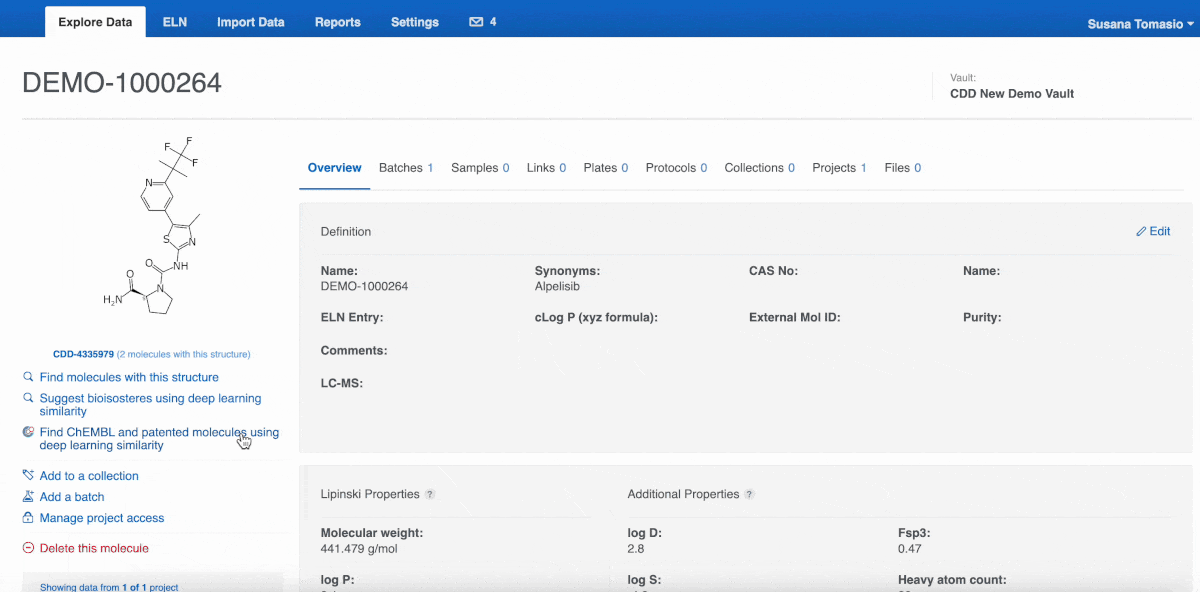Image resolution: width=1200 pixels, height=592 pixels.
Task: Go to the ELN menu item
Action: pos(175,22)
